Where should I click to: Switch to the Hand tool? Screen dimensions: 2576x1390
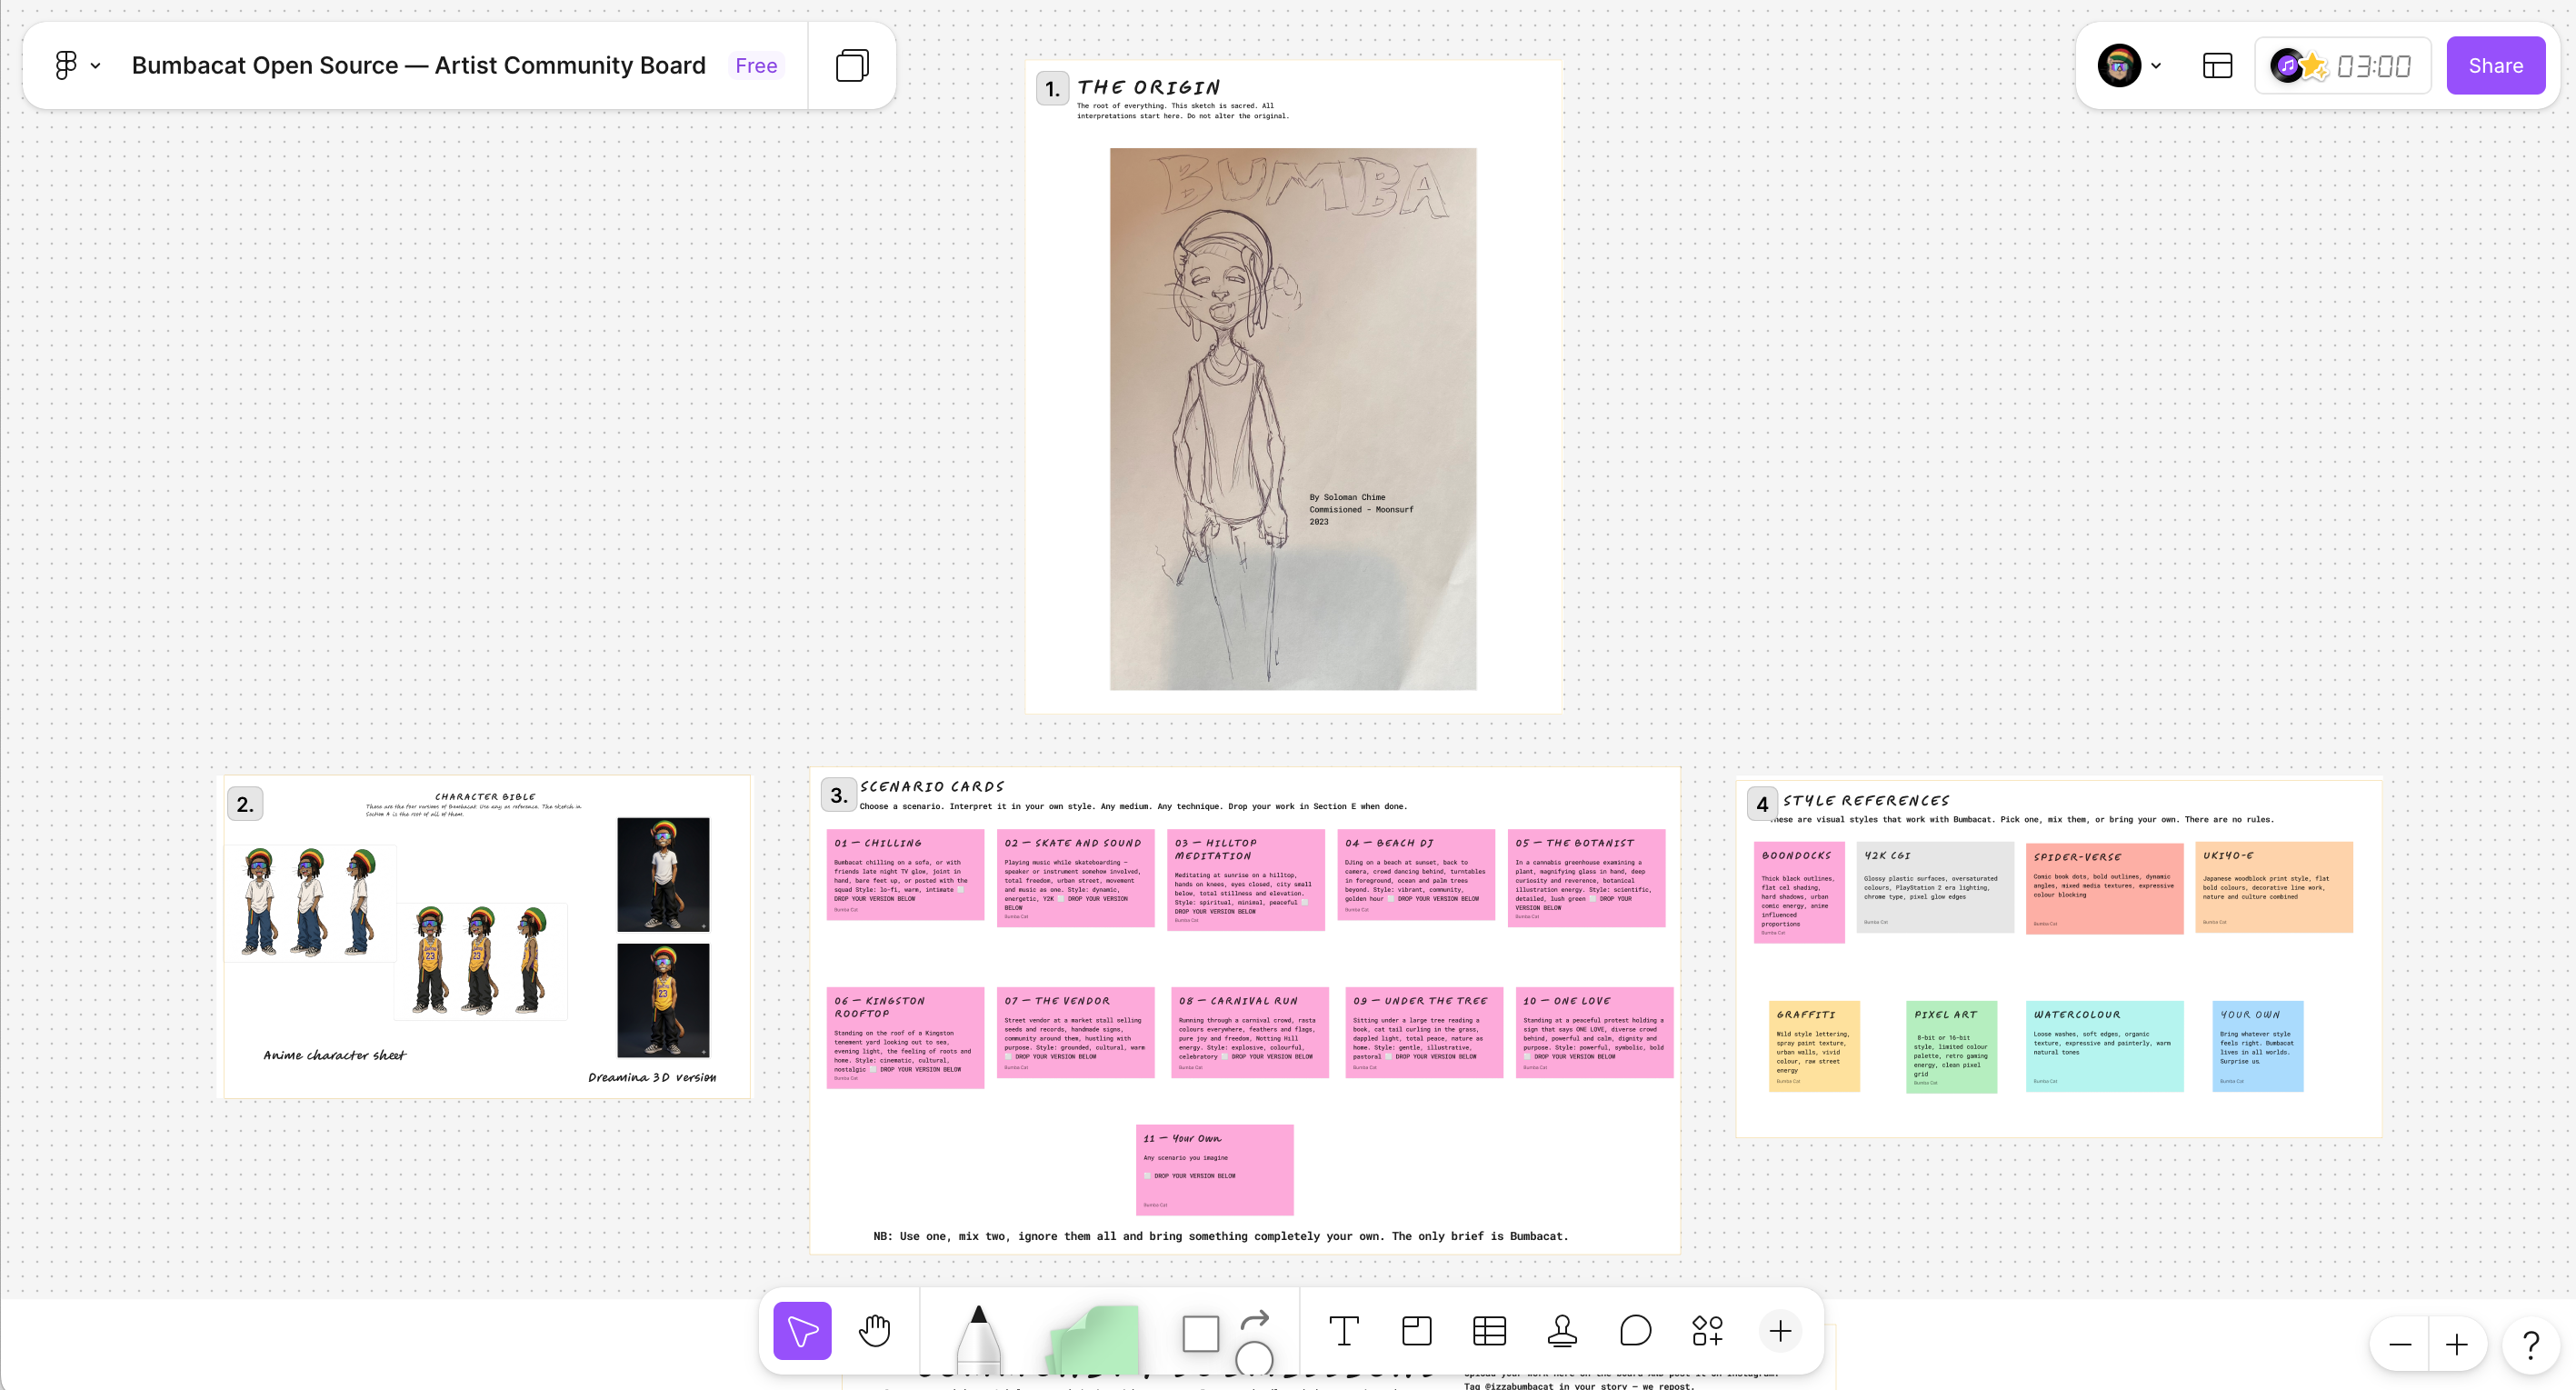874,1330
